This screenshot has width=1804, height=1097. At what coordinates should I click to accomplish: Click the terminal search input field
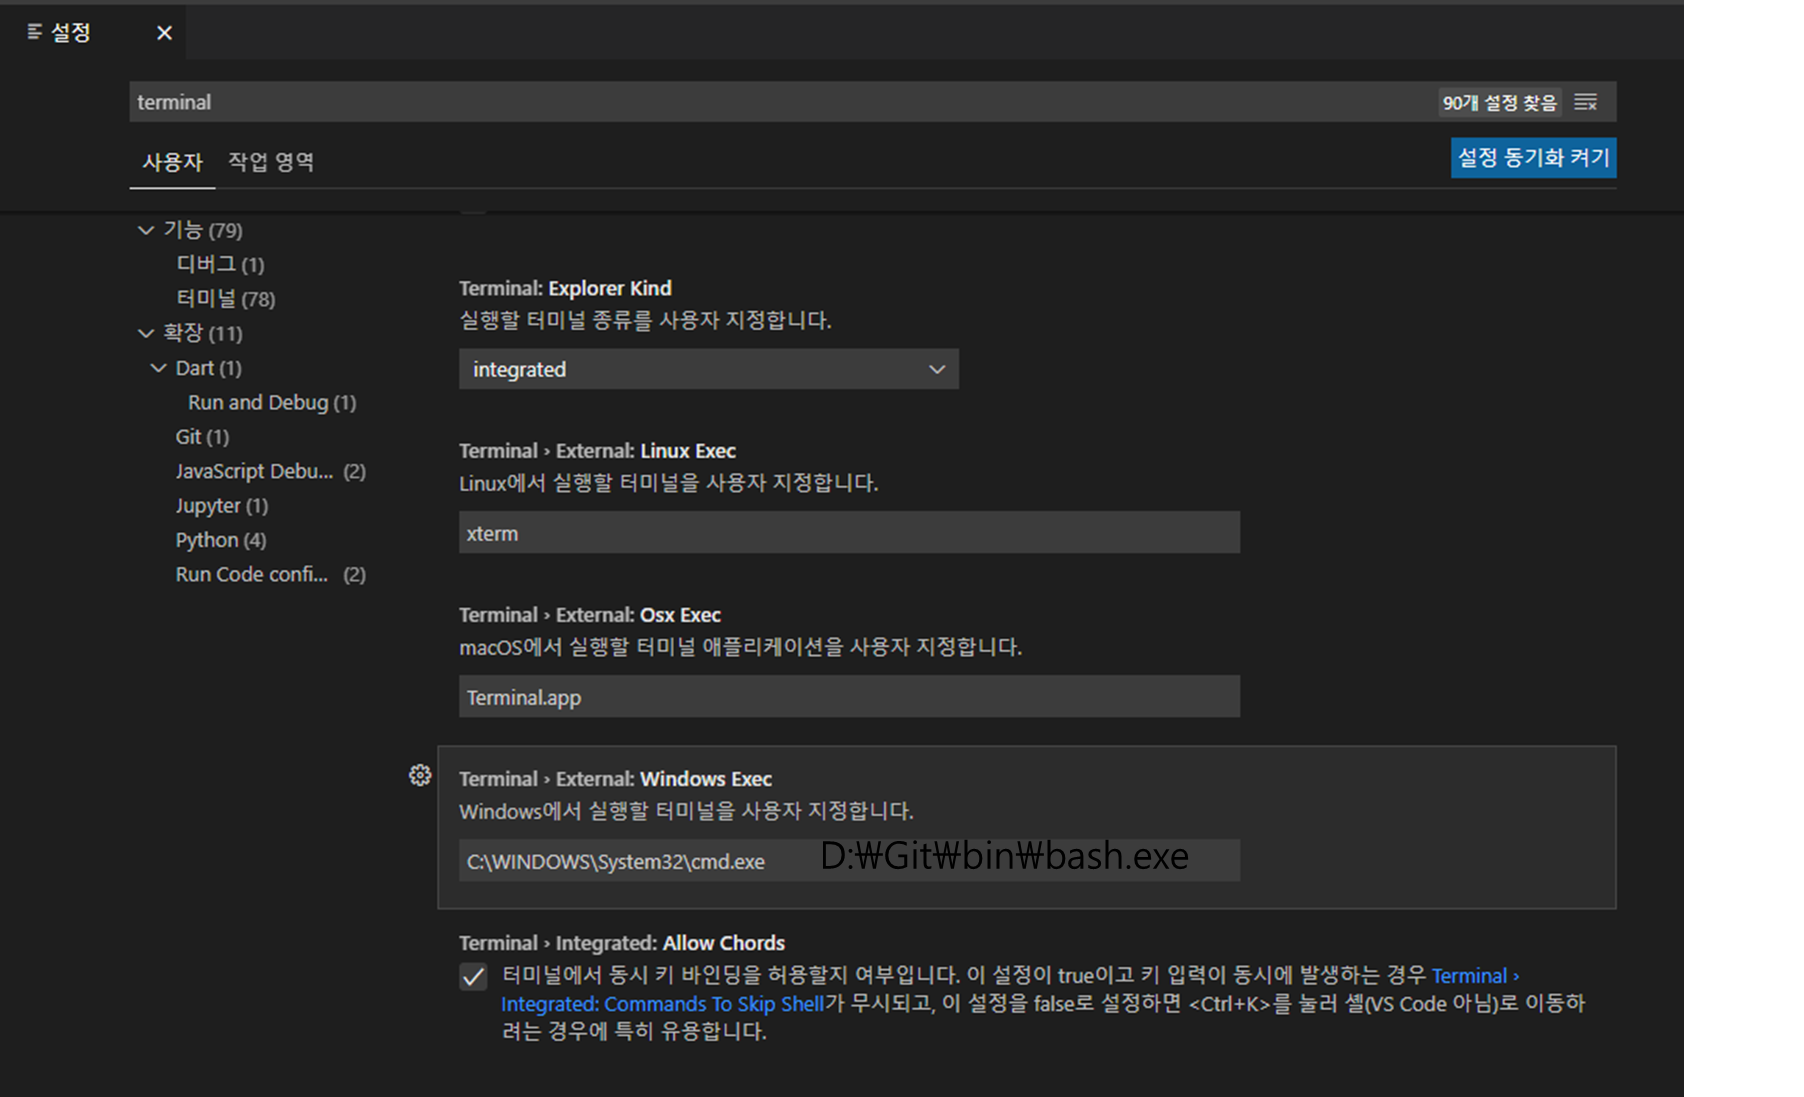(780, 102)
